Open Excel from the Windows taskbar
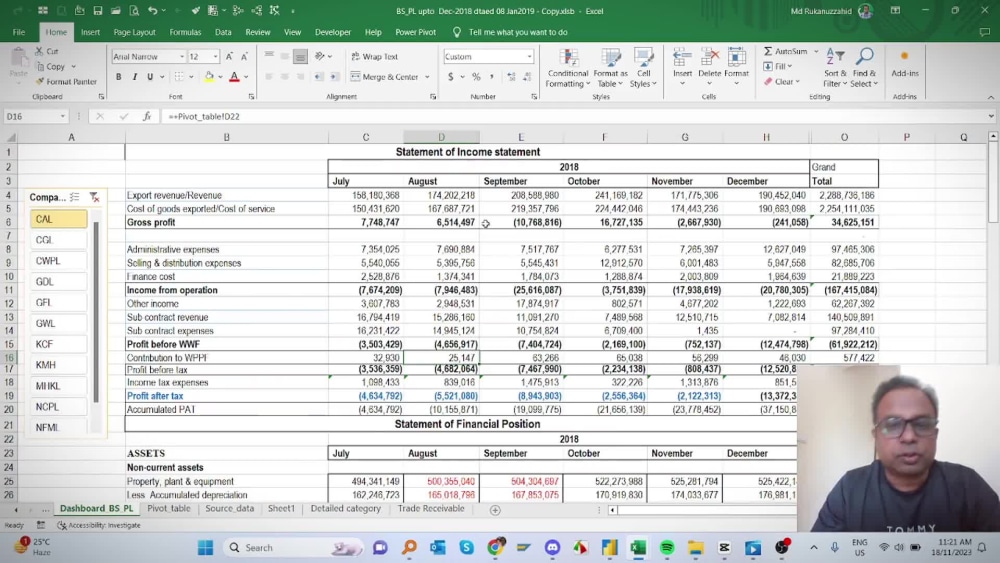 638,548
